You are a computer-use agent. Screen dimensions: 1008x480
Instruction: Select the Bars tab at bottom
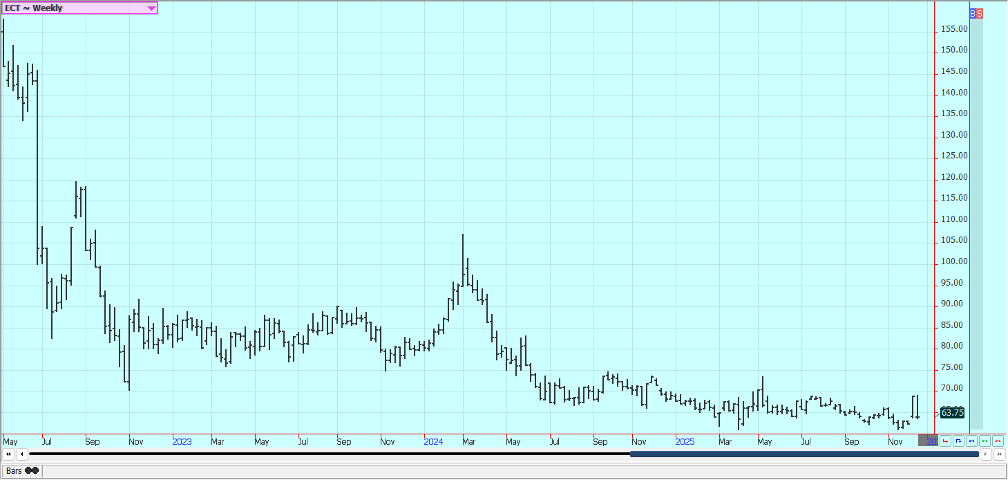click(21, 470)
